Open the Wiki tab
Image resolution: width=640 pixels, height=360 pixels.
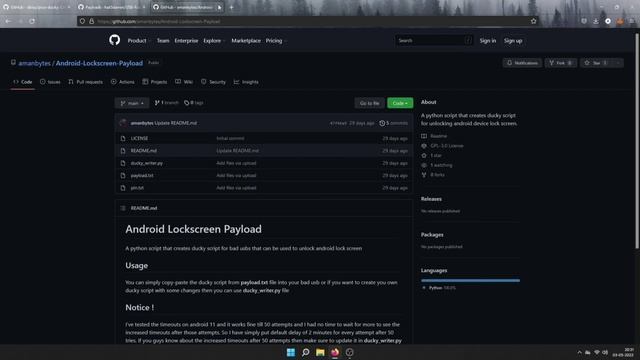(x=184, y=82)
